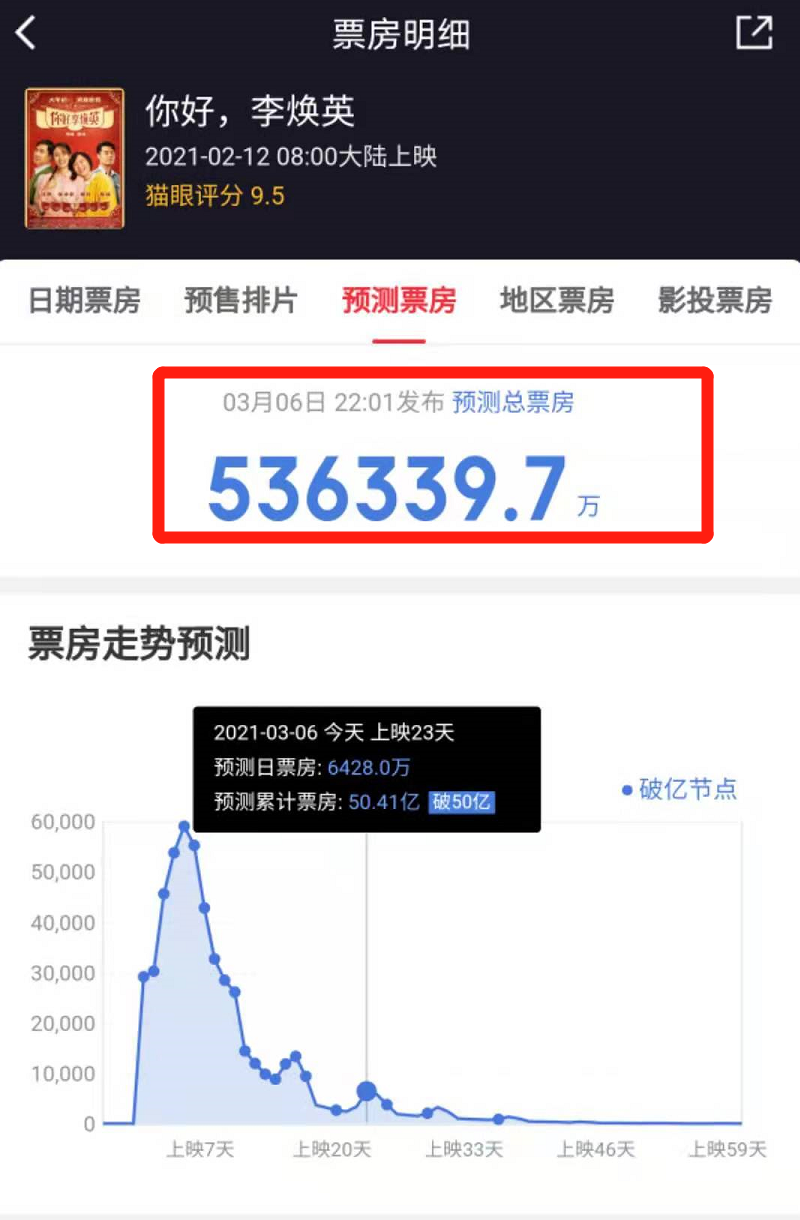Toggle the 破亿节点 legend item
This screenshot has width=800, height=1220.
pos(679,789)
